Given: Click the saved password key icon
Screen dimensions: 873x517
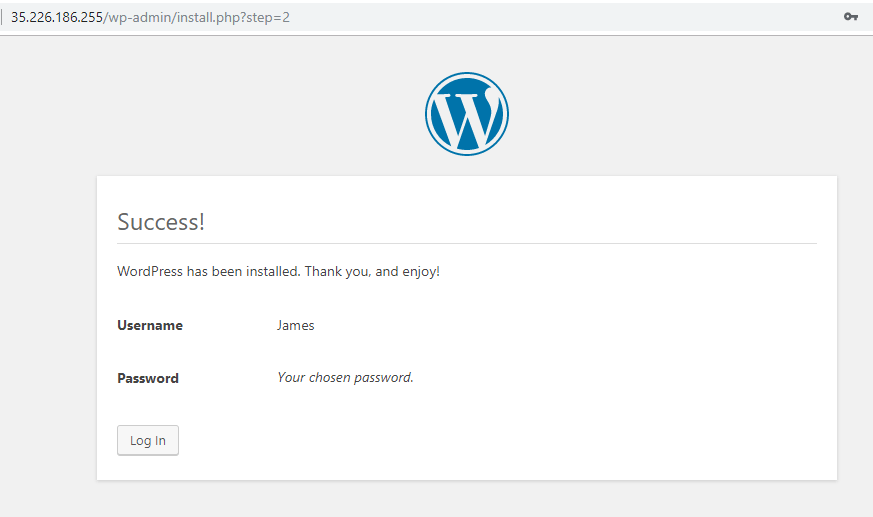Looking at the screenshot, I should tap(851, 17).
